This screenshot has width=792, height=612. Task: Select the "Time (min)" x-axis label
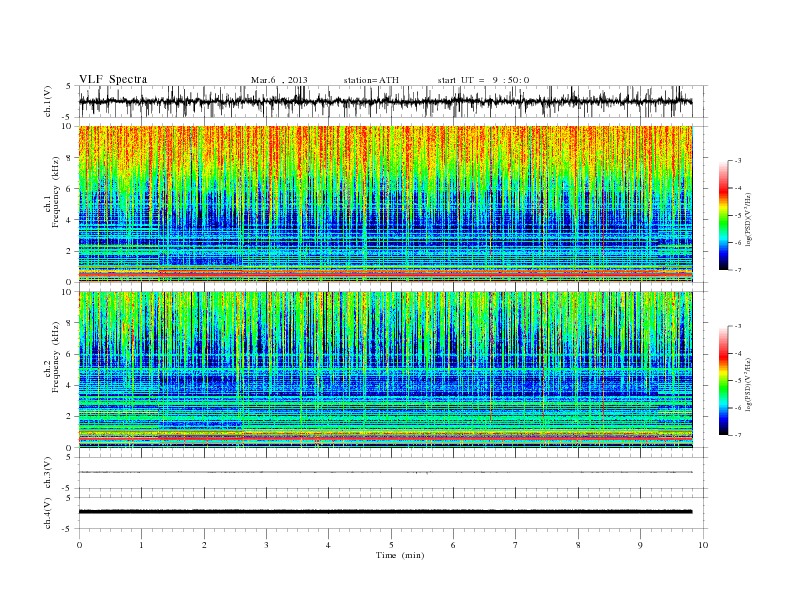tap(400, 555)
